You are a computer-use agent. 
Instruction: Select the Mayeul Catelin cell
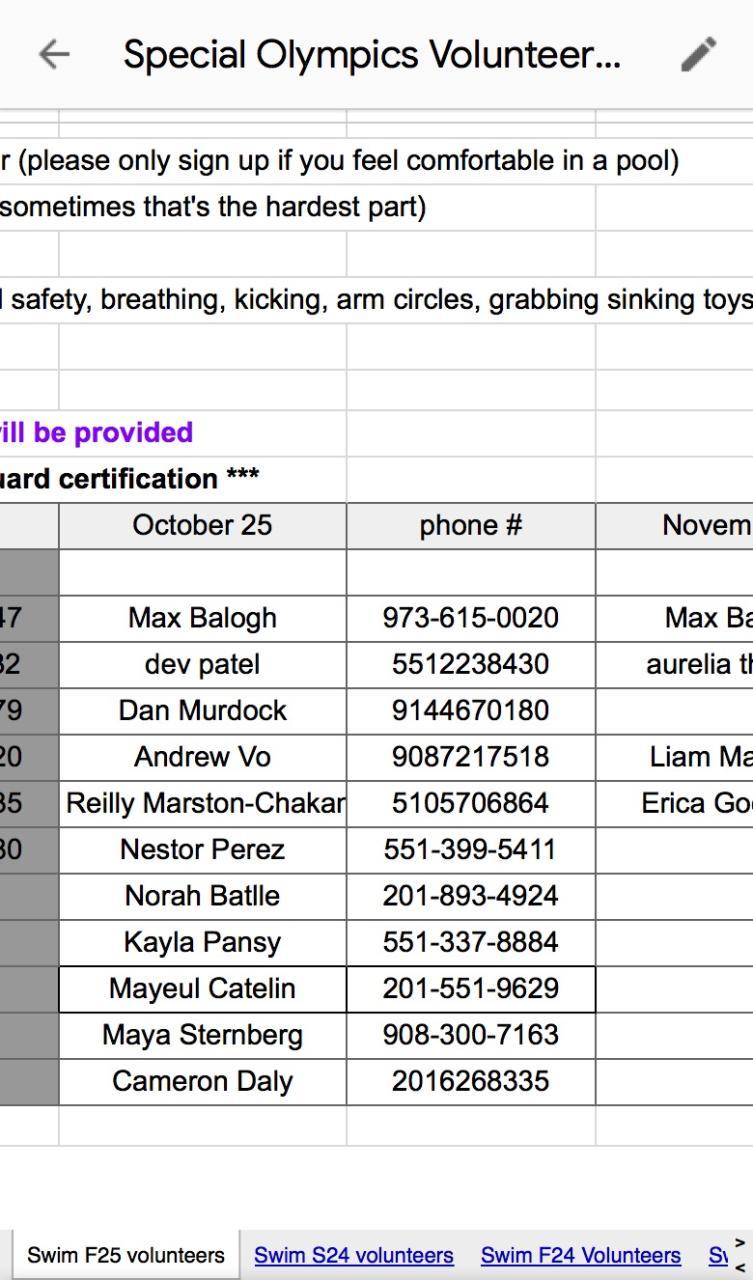click(202, 989)
